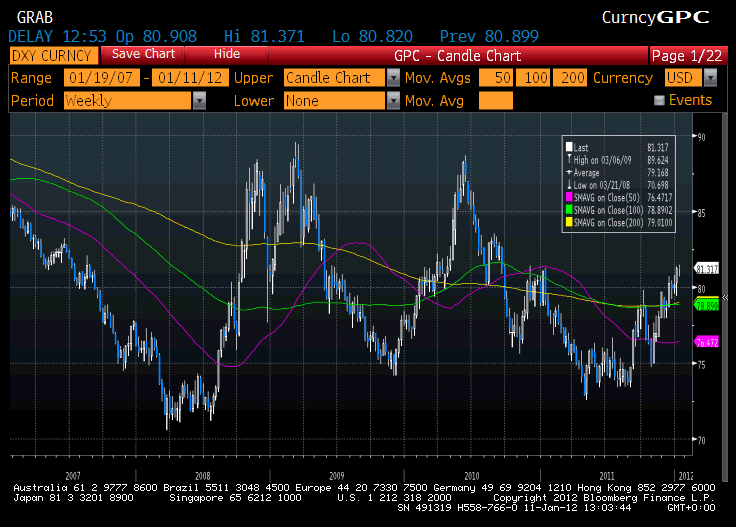The image size is (736, 527).
Task: Click the yellow SMAVG(200) legend swatch
Action: point(569,222)
